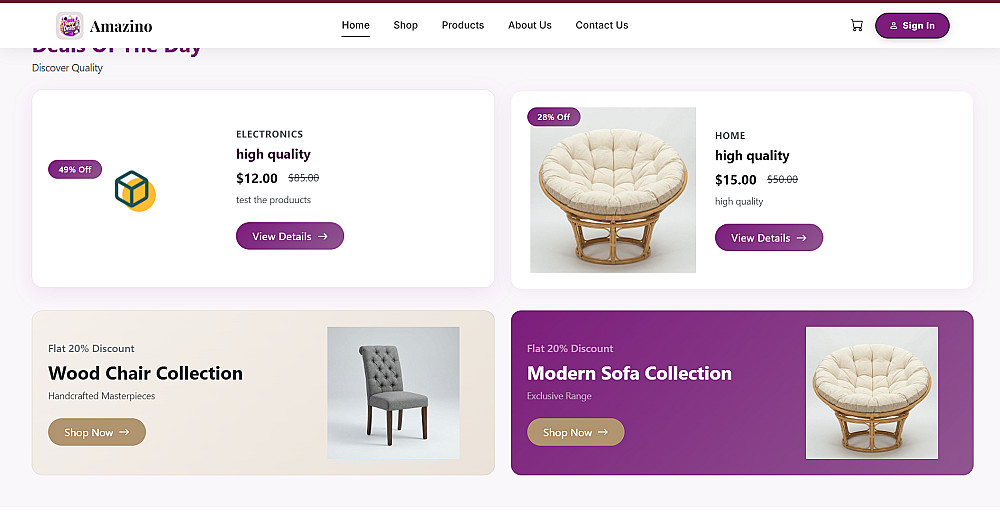Screen dimensions: 1000x515
Task: Click the 49% Off discount badge
Action: [x=75, y=169]
